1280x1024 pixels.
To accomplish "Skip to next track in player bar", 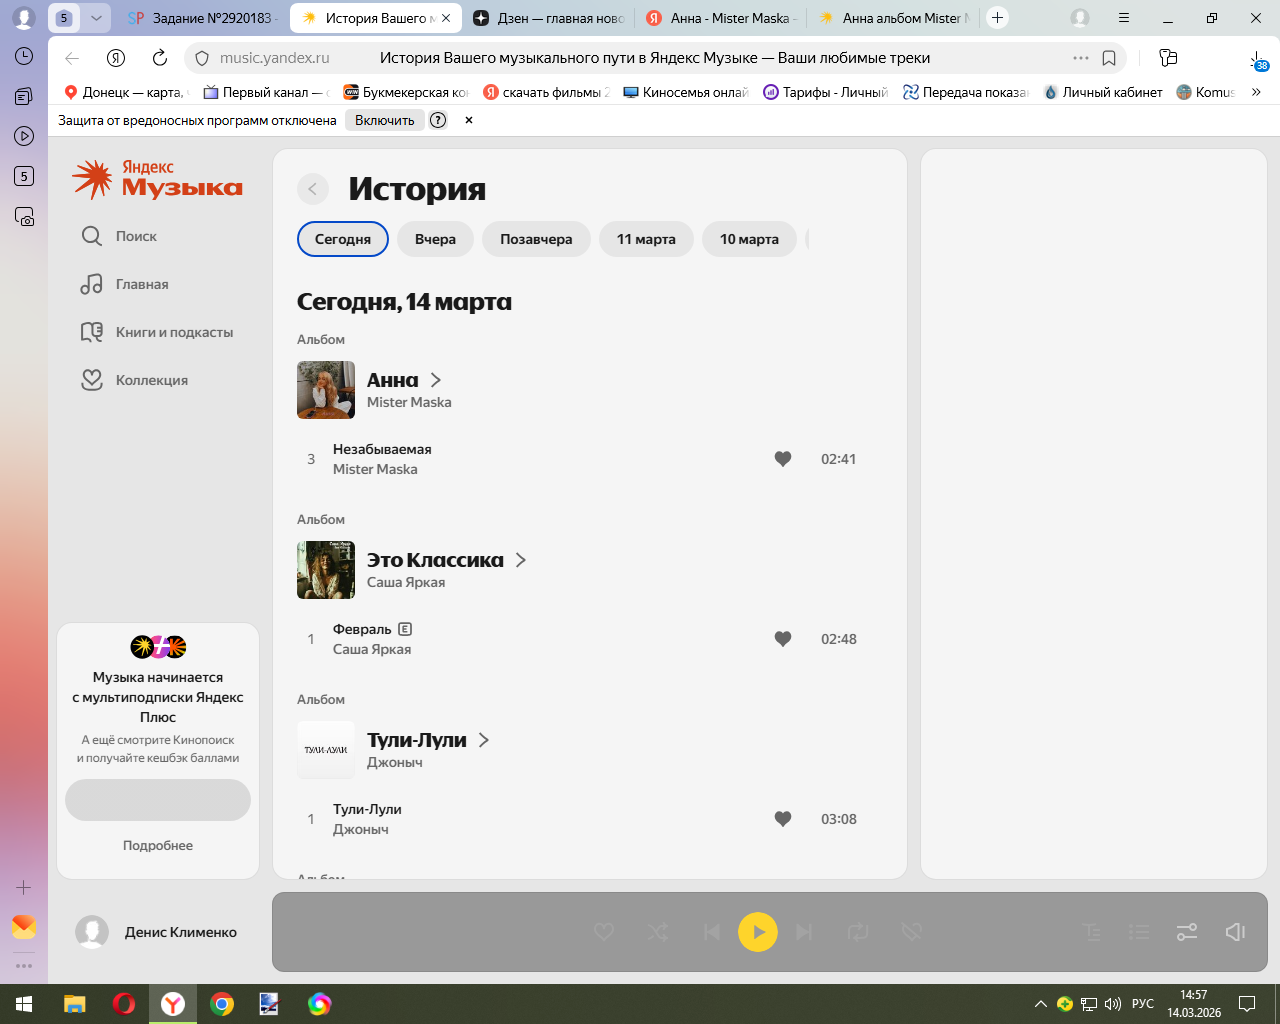I will [804, 932].
